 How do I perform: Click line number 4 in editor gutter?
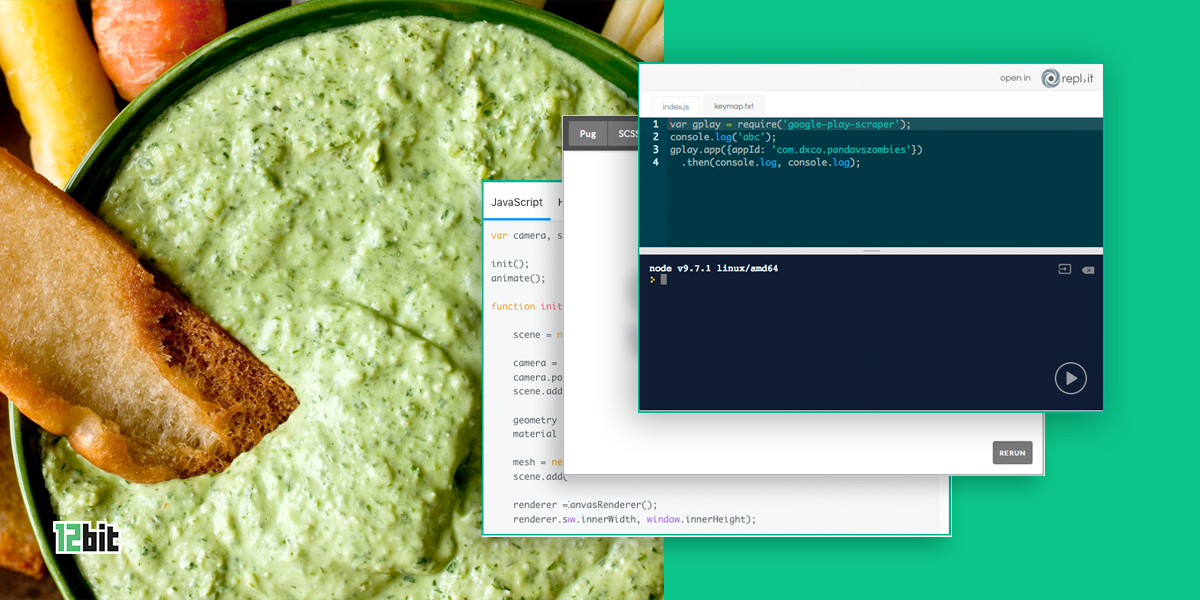656,163
